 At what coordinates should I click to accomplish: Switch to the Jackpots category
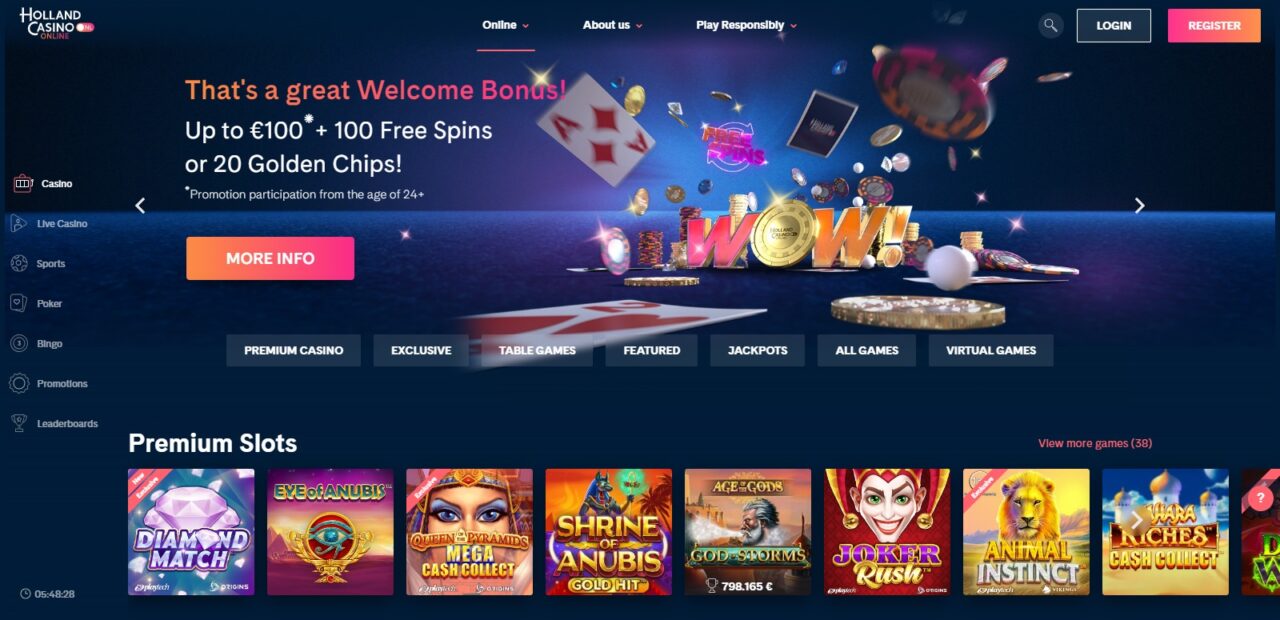[757, 350]
